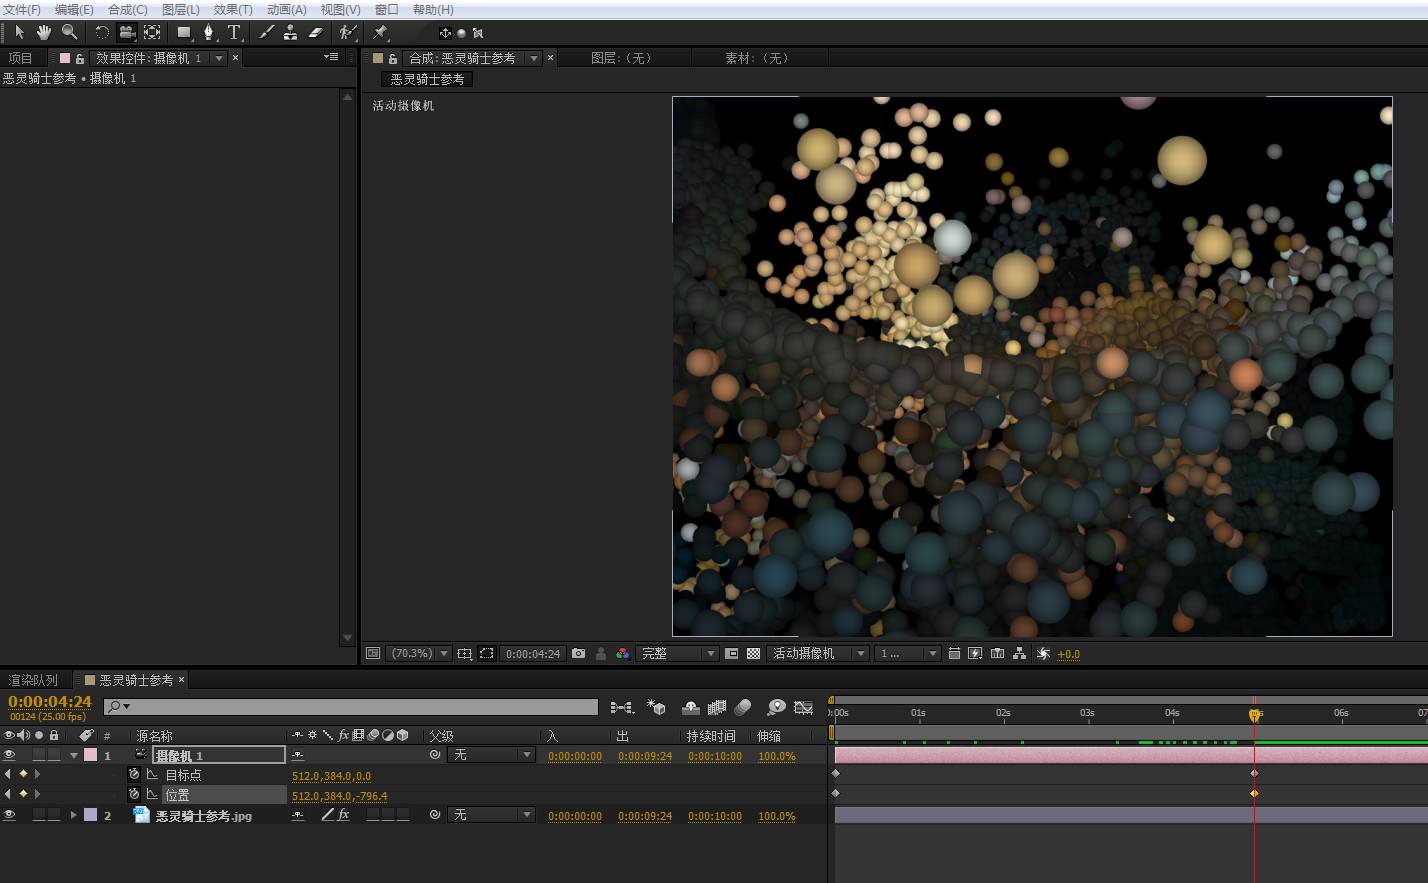Viewport: 1428px width, 883px height.
Task: Click the 目标点 value 512.0,384.0,0.0
Action: (x=331, y=776)
